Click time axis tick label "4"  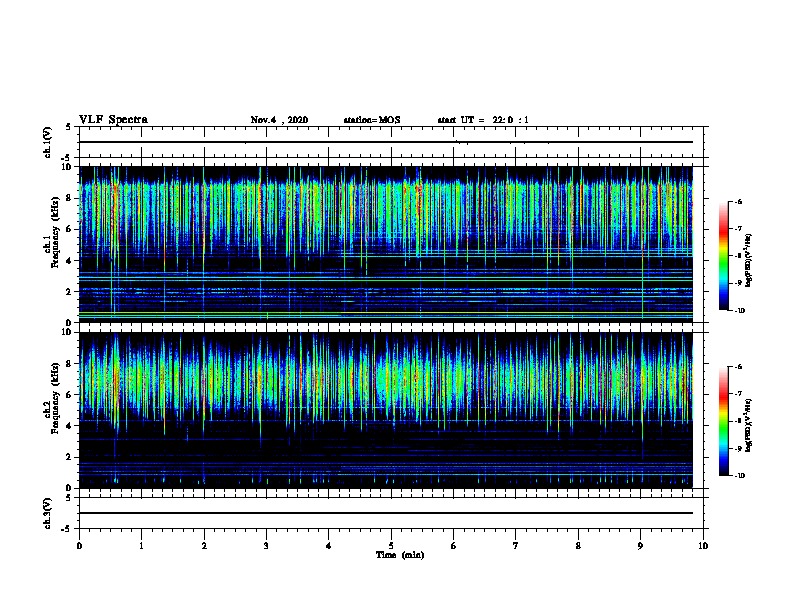[x=329, y=545]
